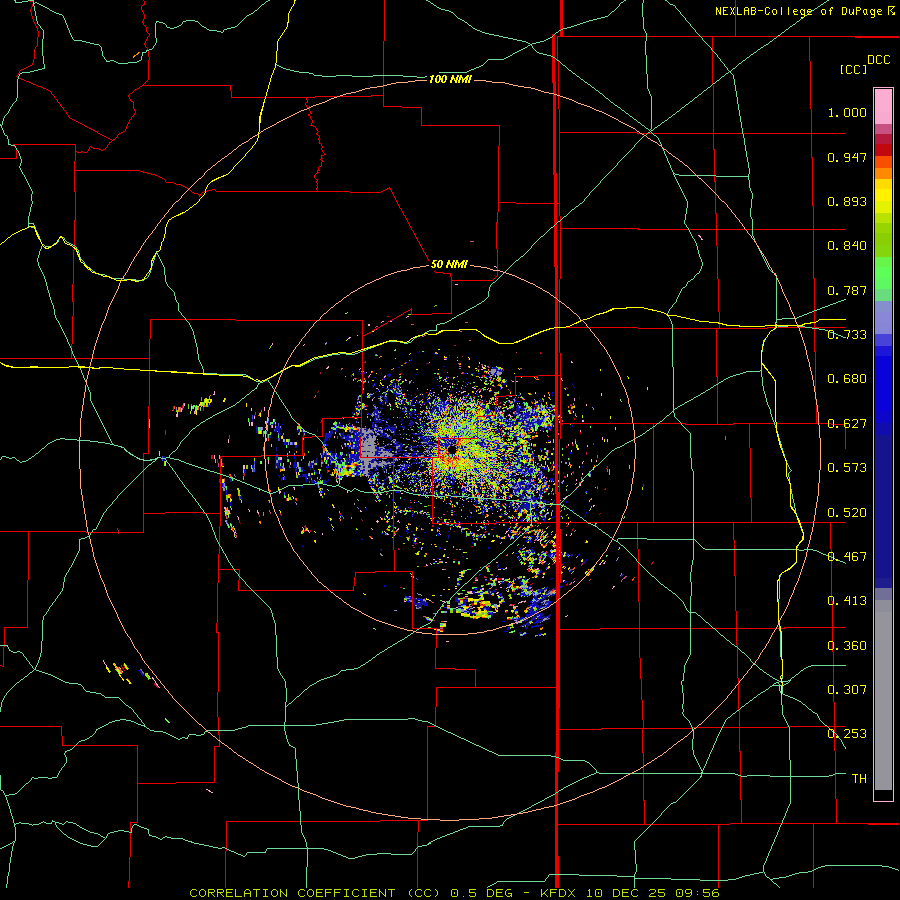The width and height of the screenshot is (900, 900).
Task: Click the 50 NMI range ring label
Action: (449, 264)
